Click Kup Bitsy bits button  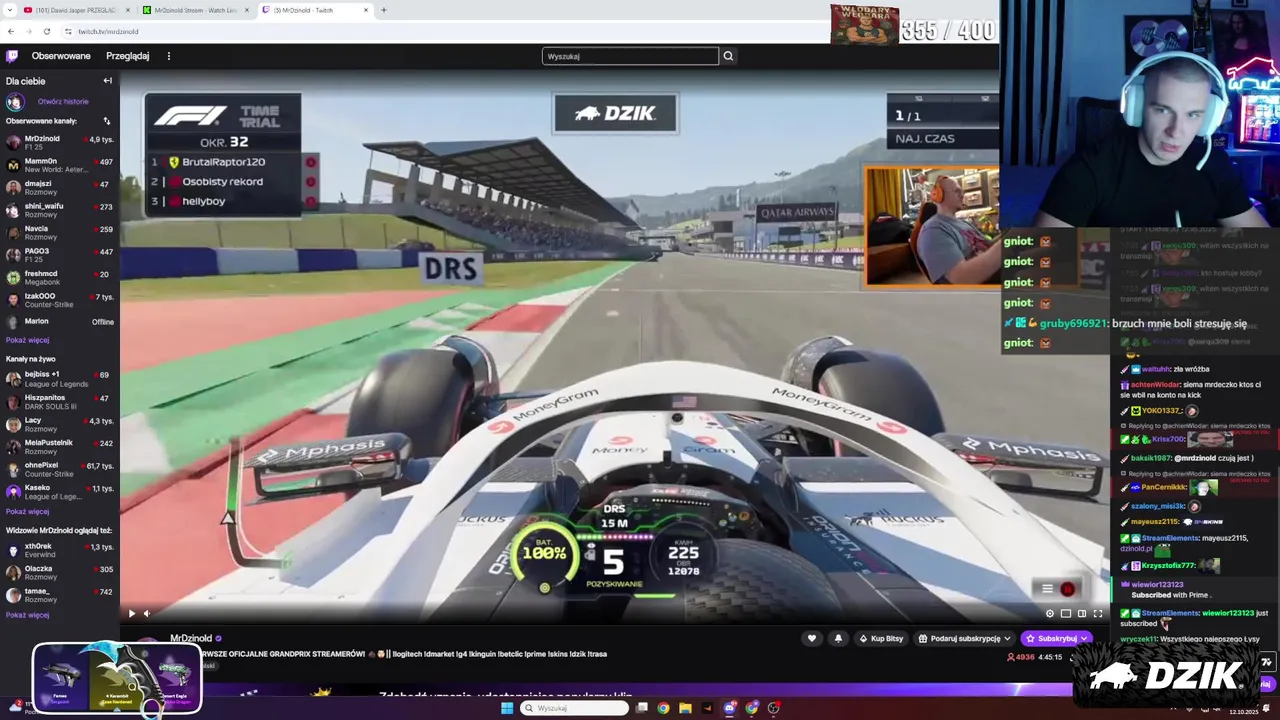[x=880, y=638]
